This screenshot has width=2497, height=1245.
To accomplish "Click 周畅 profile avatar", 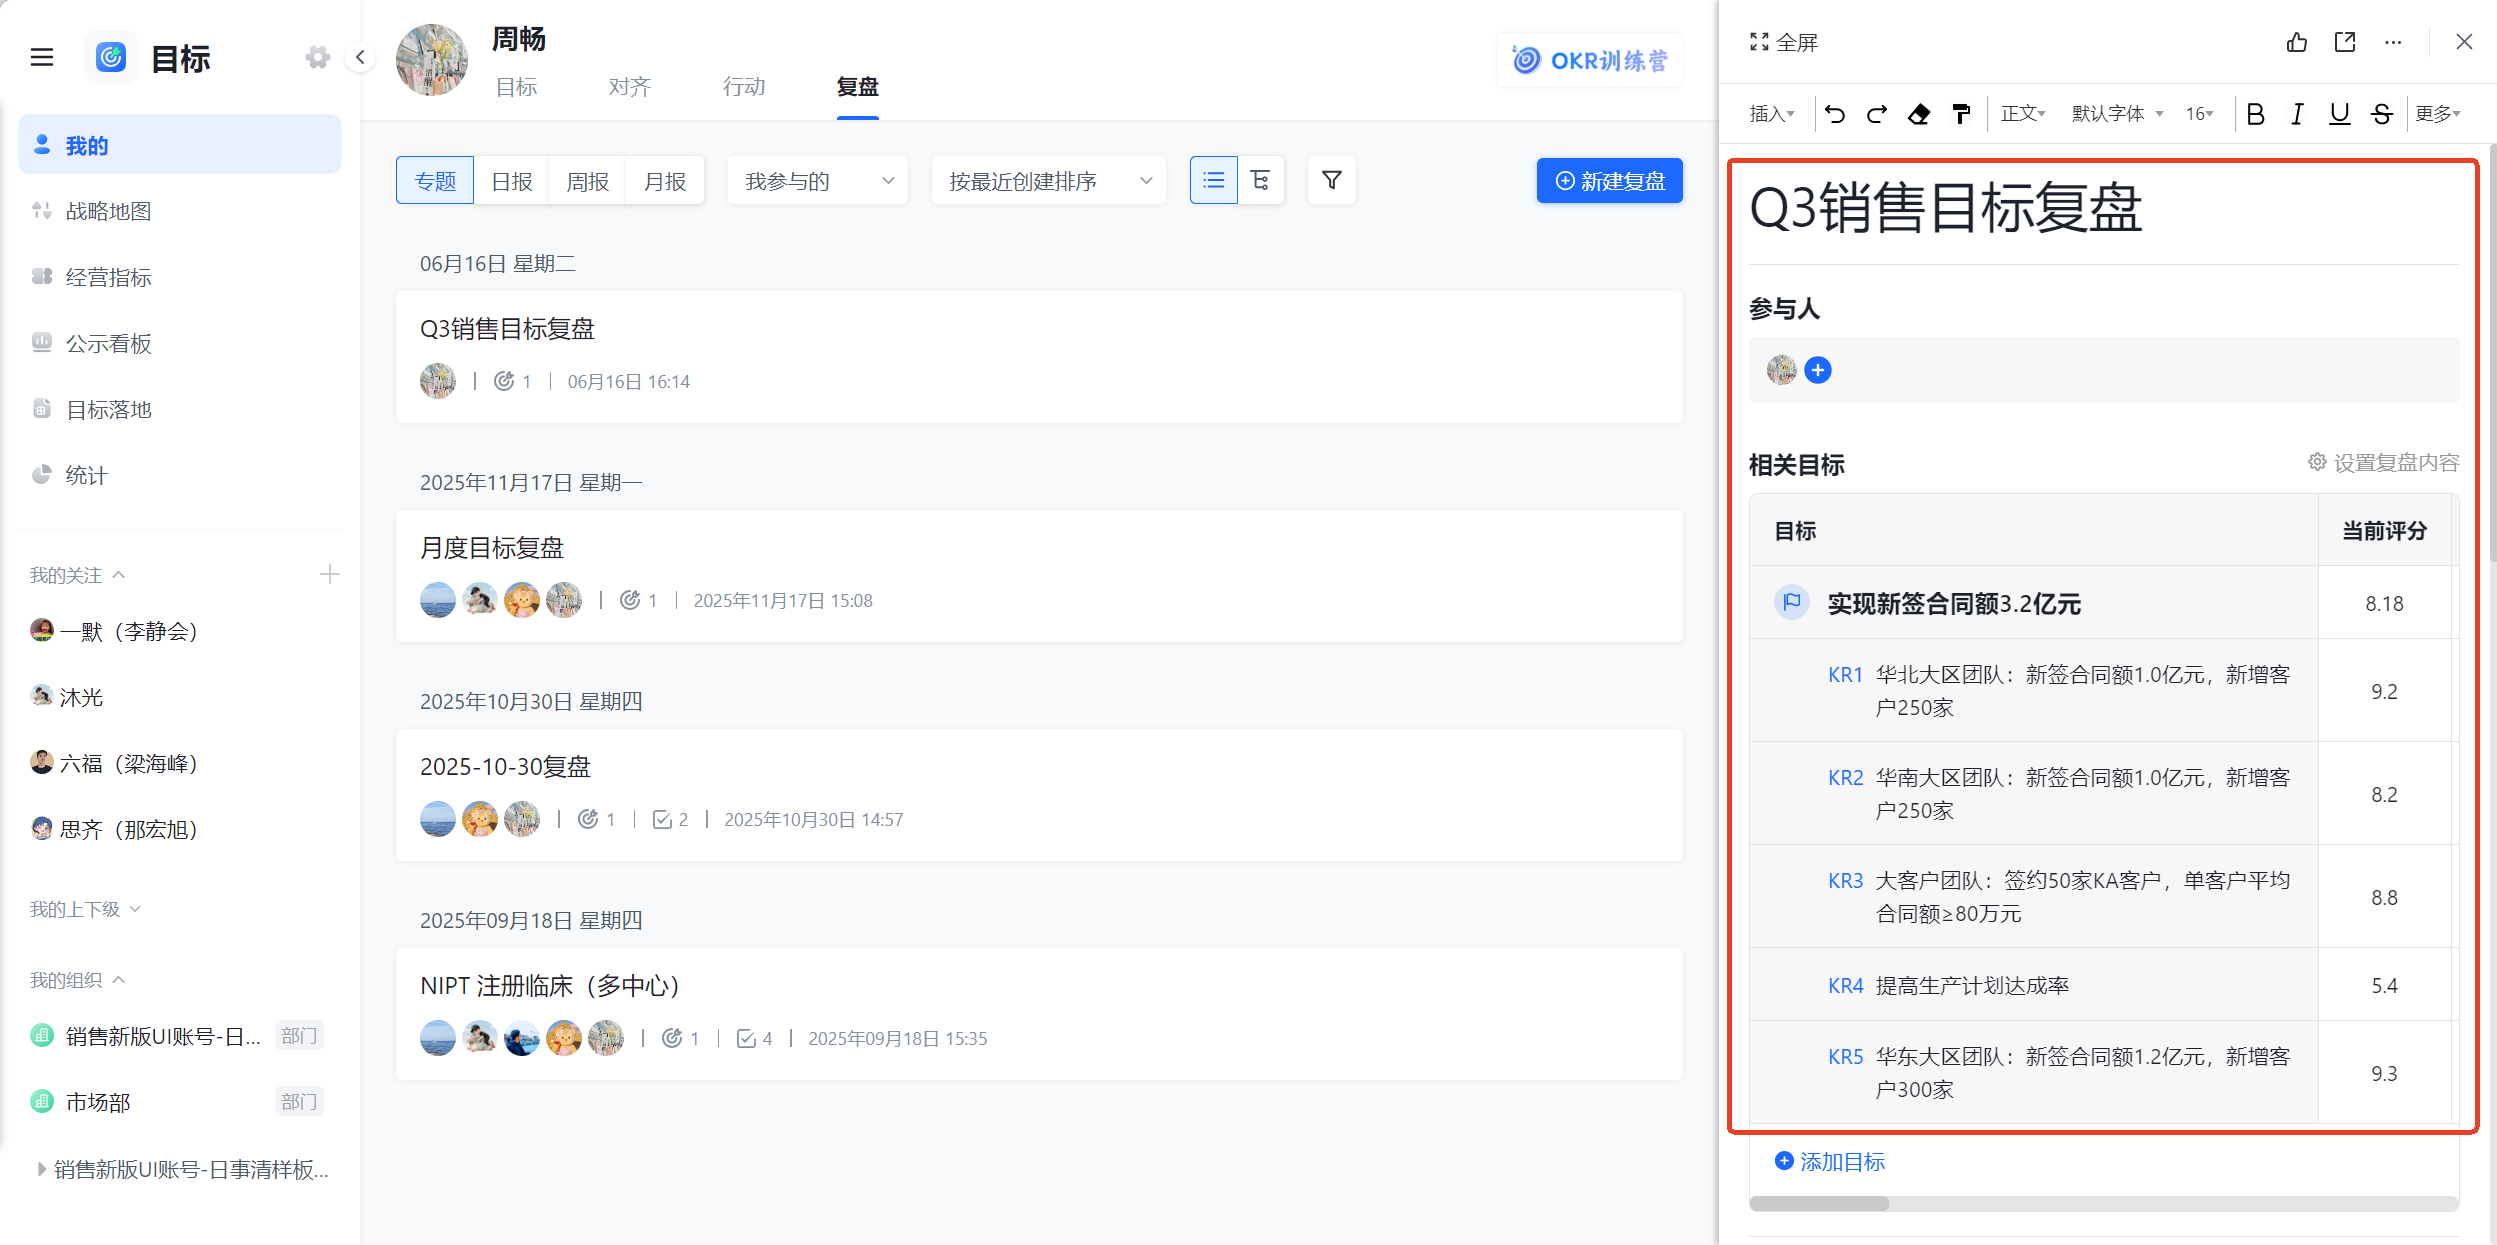I will (x=432, y=60).
